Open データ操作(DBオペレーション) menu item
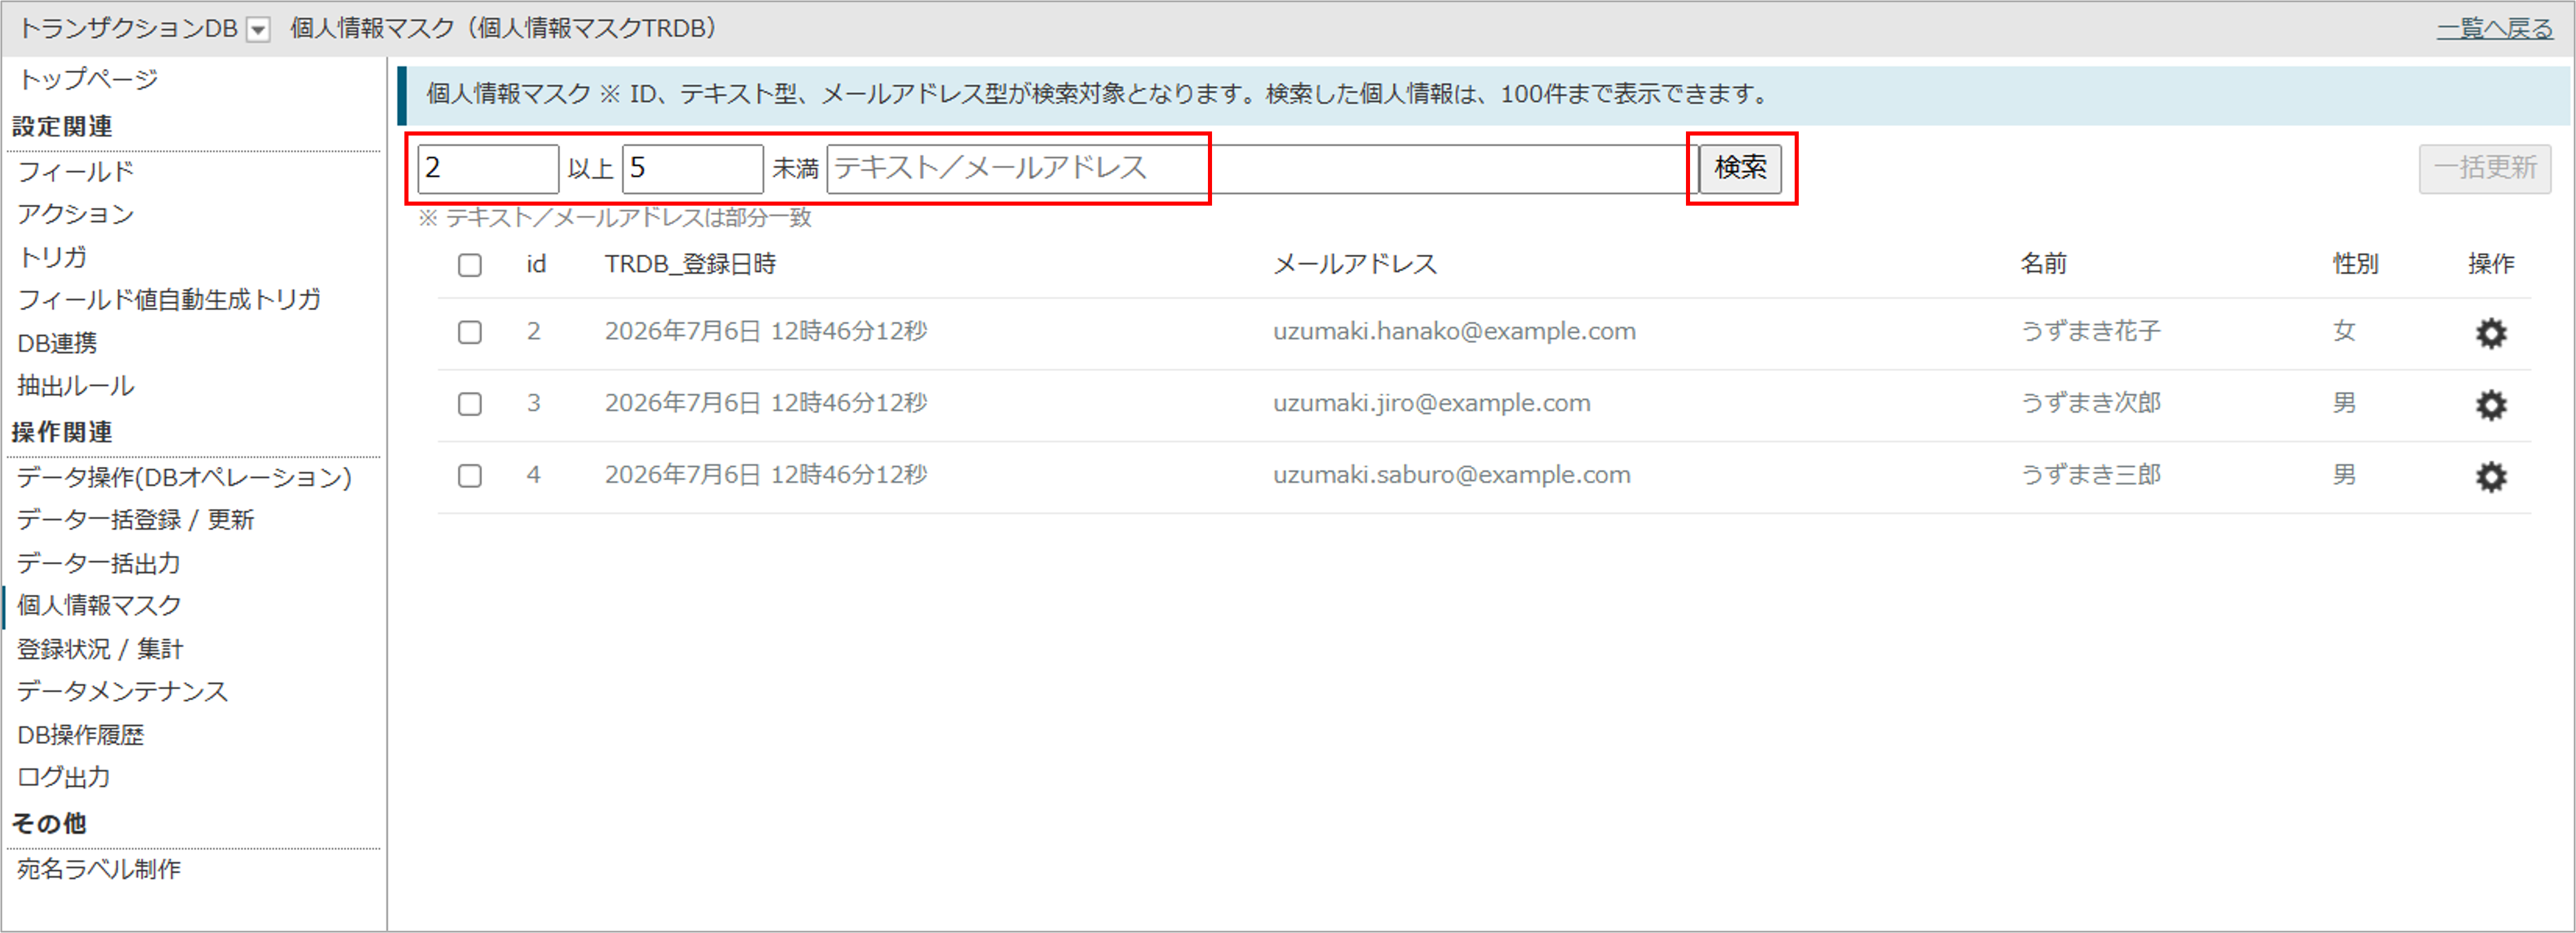 click(184, 478)
